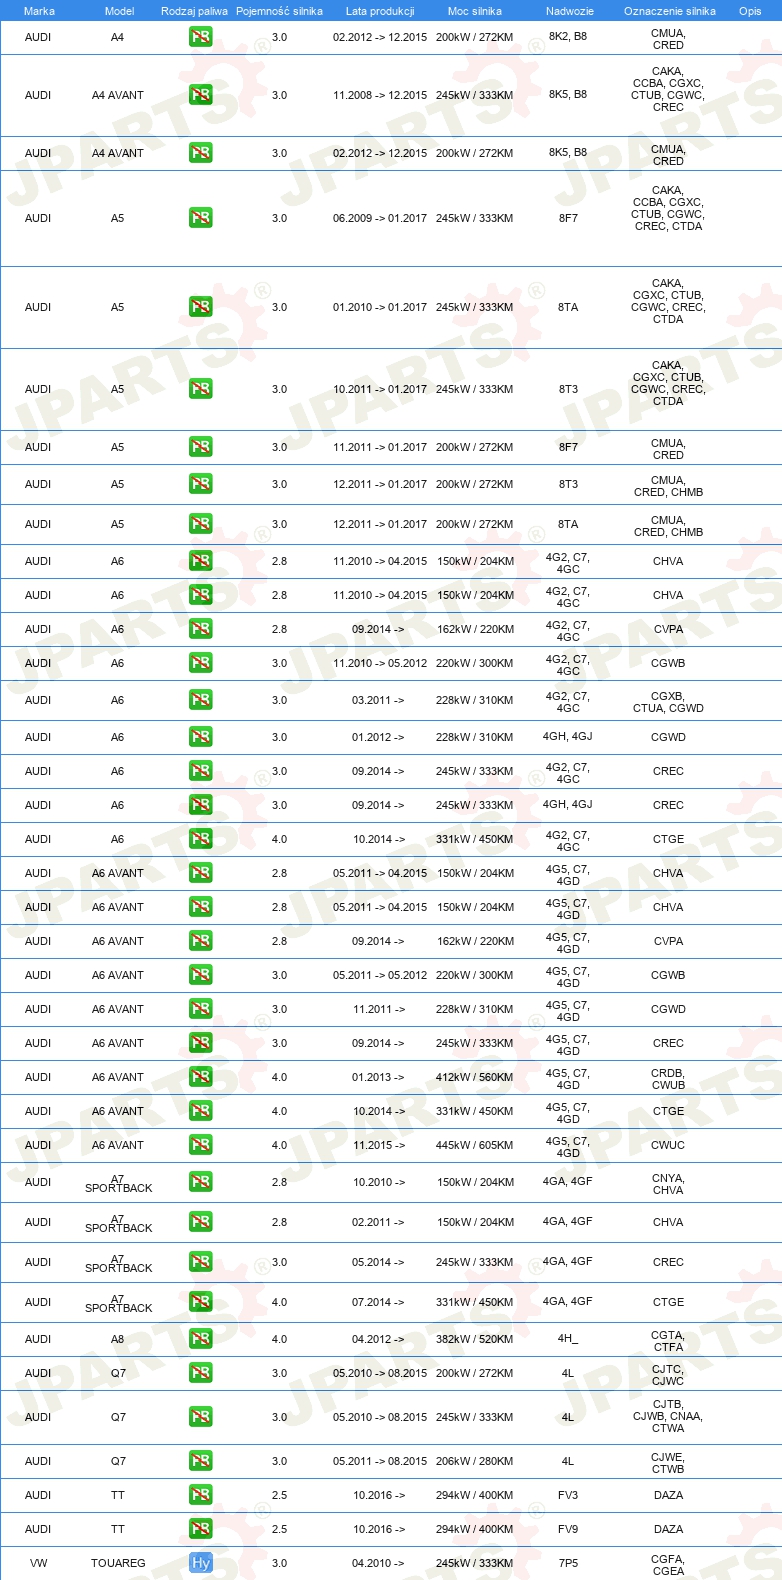Viewport: 782px width, 1580px height.
Task: Click the fuel icon in the A5 01.2010 8TA row
Action: 201,307
